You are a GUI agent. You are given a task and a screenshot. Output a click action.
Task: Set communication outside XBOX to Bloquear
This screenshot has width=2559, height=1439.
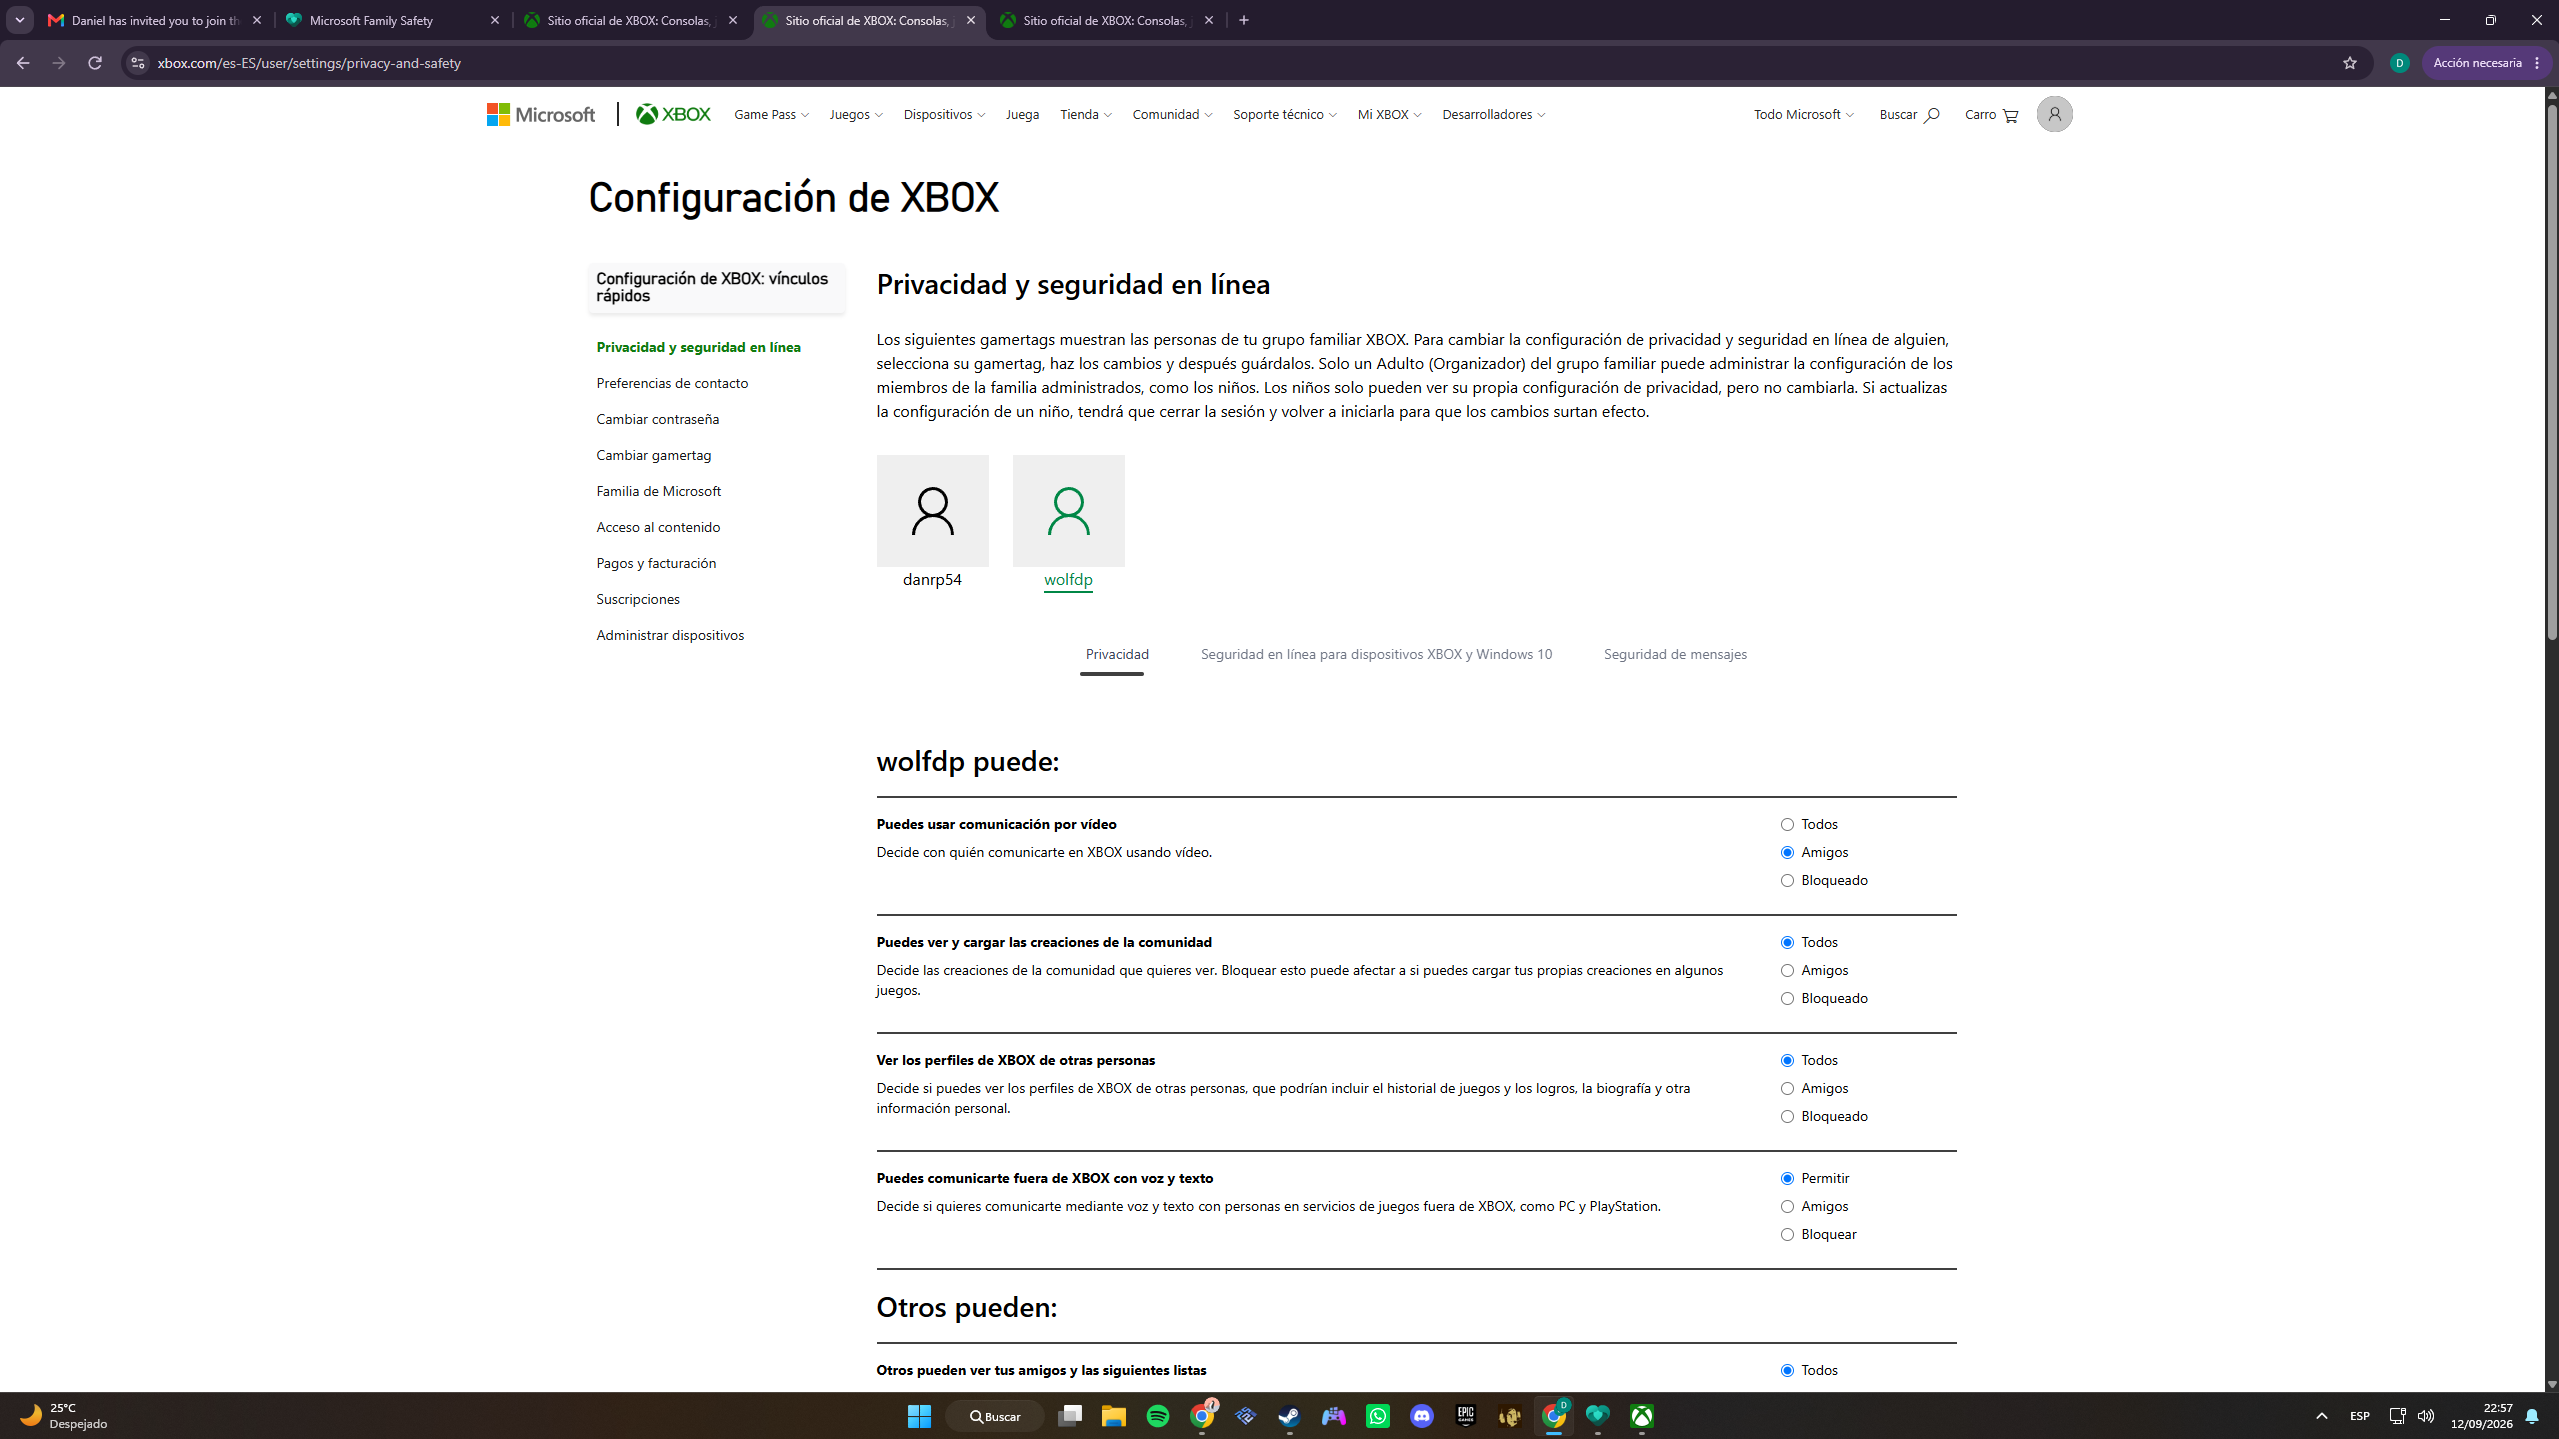pyautogui.click(x=1787, y=1235)
